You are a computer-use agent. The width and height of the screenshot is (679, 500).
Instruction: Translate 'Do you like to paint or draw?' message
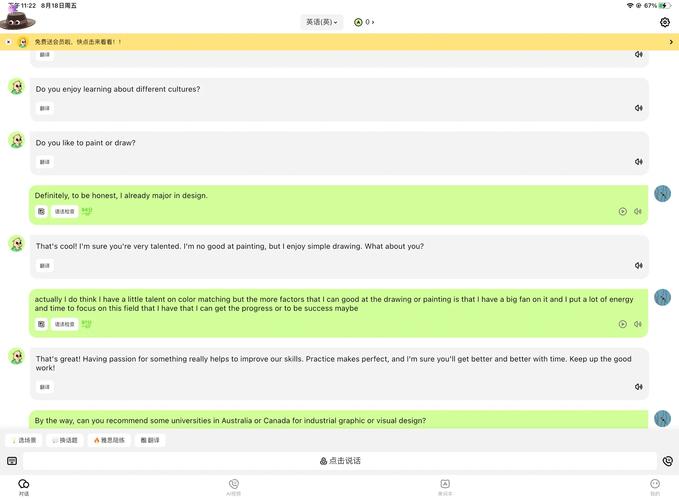click(45, 162)
